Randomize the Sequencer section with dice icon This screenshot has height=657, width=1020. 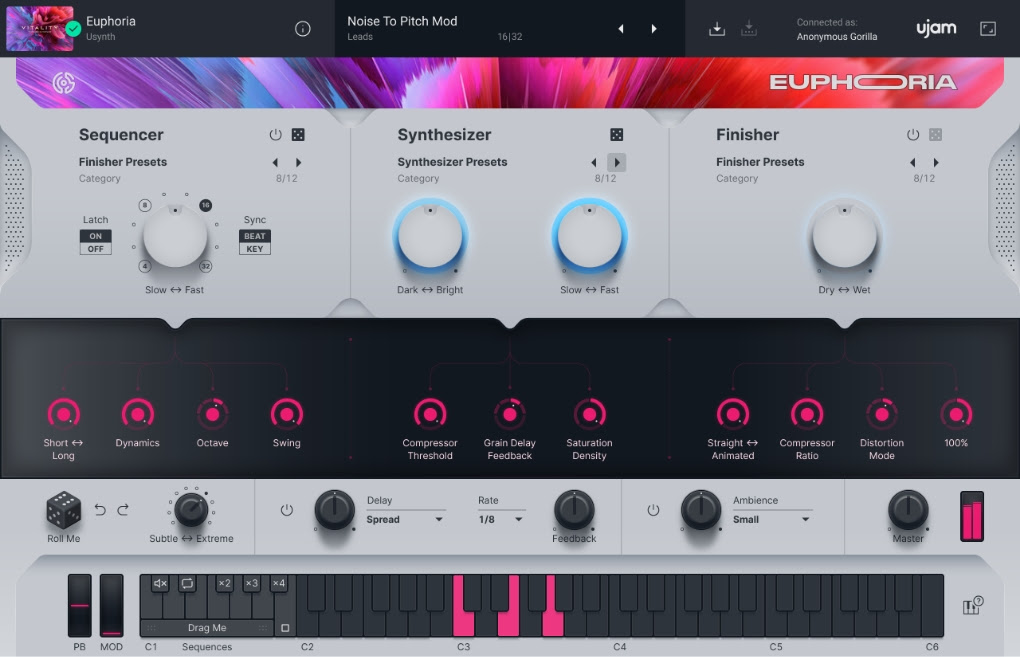298,135
